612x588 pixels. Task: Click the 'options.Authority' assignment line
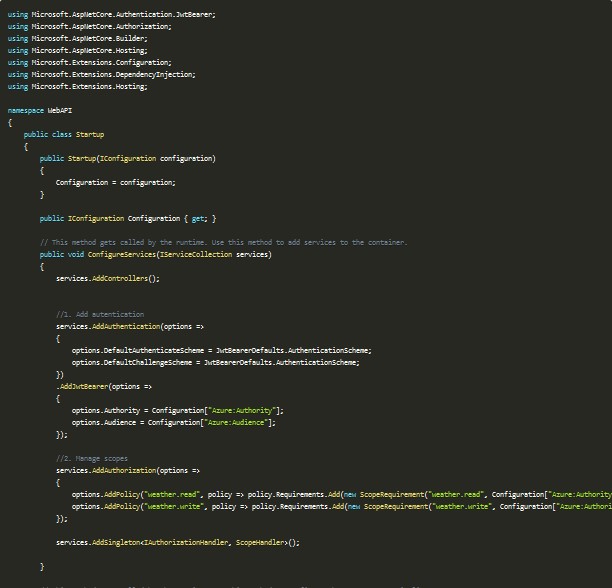178,410
